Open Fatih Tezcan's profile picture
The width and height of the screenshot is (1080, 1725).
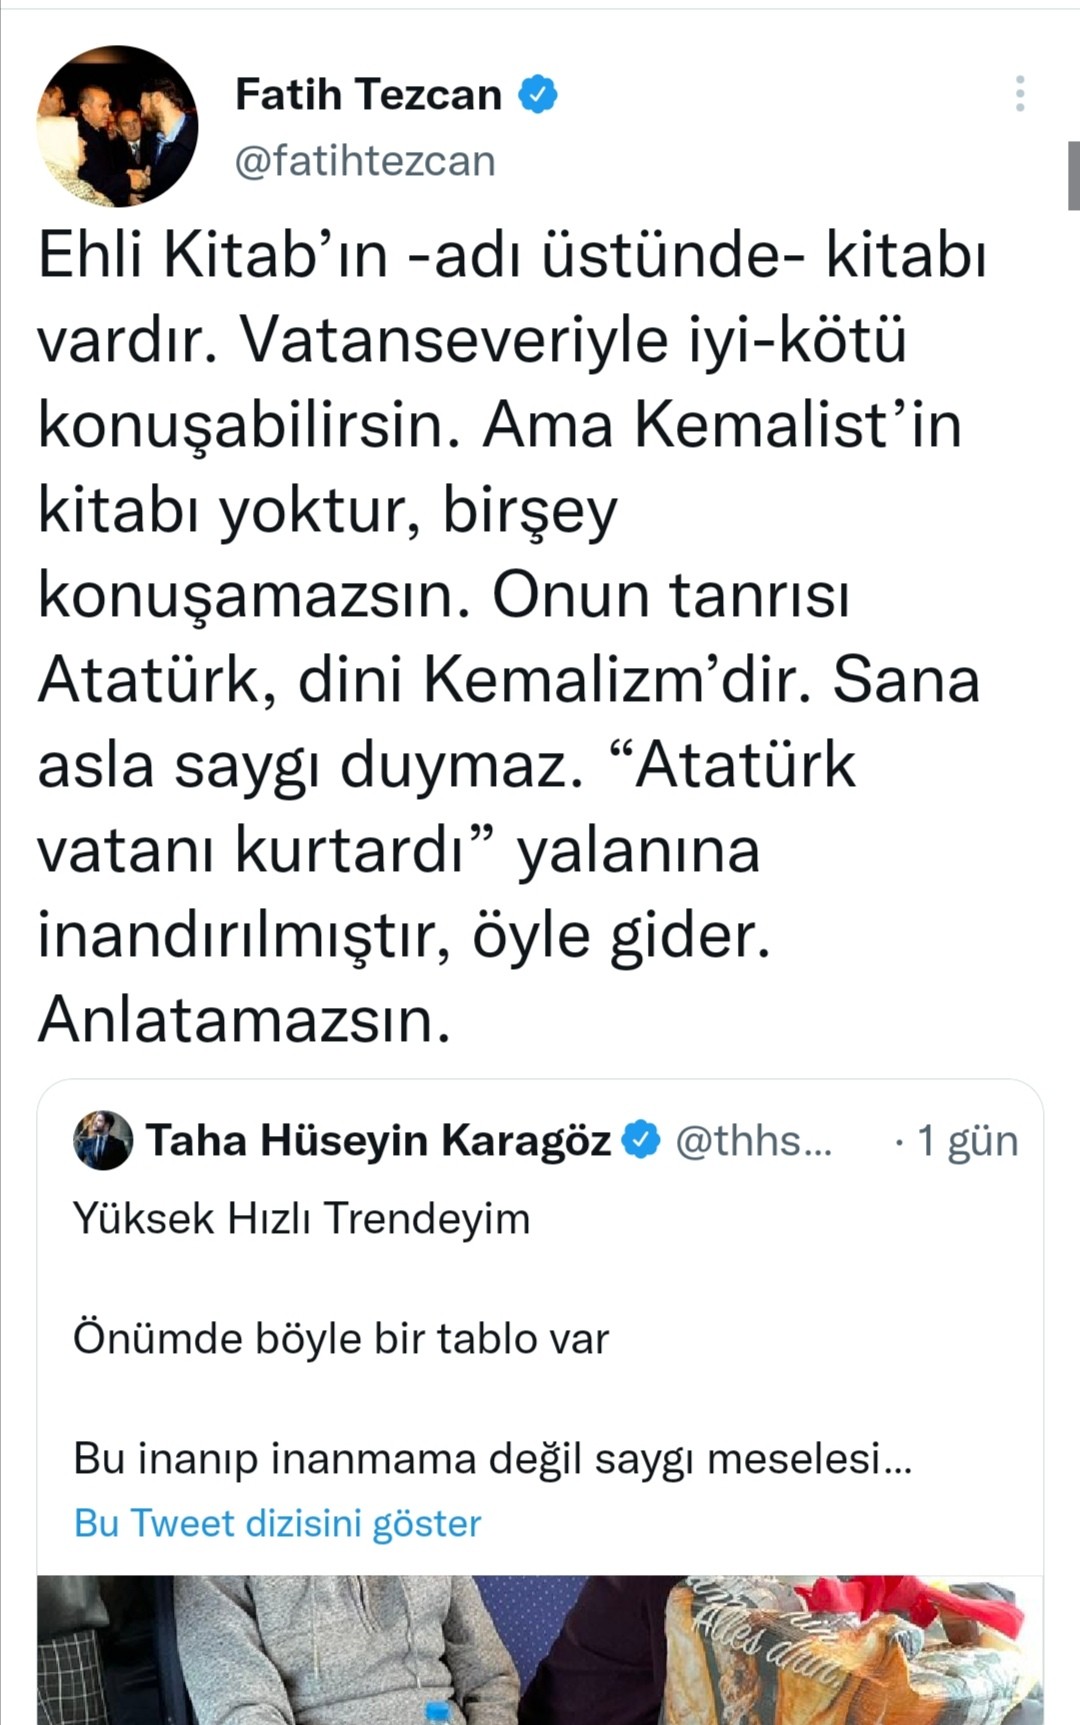pyautogui.click(x=118, y=126)
